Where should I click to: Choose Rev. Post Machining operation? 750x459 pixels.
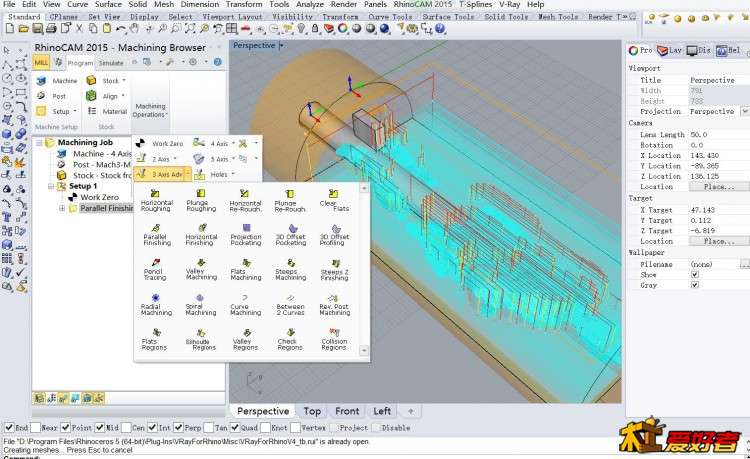point(334,305)
